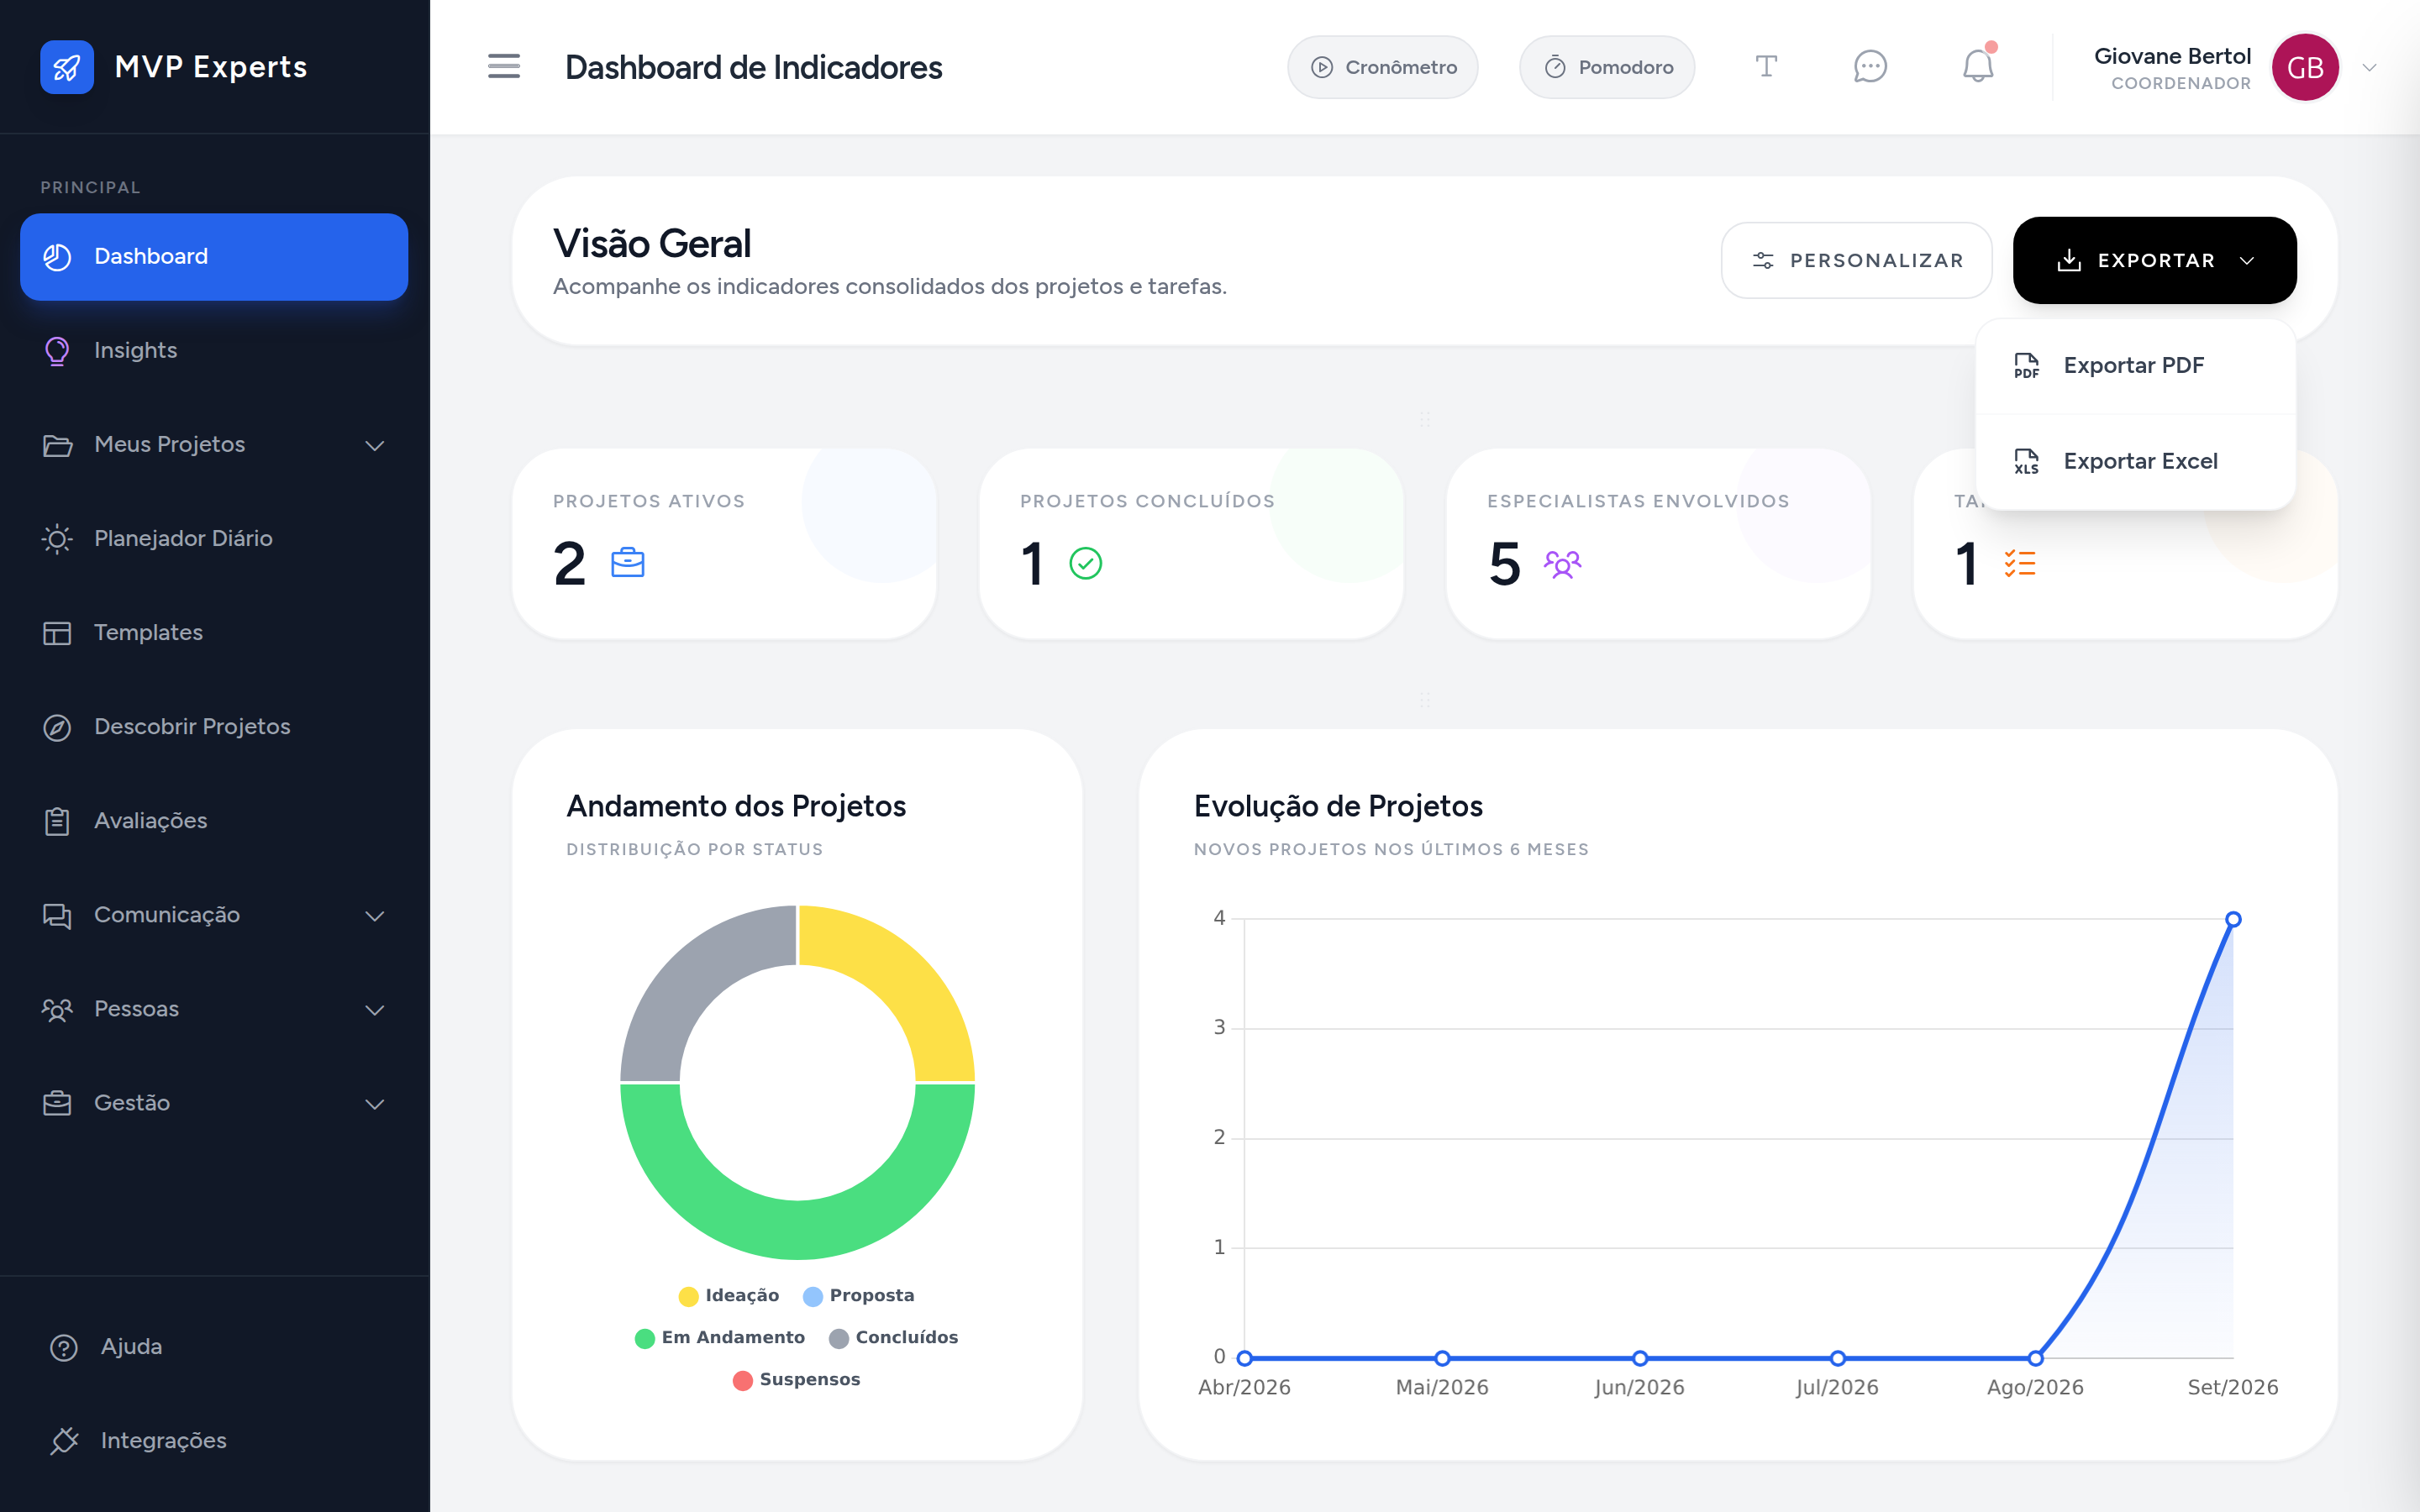Collapse the Exportar dropdown button
2420x1512 pixels.
[2155, 260]
